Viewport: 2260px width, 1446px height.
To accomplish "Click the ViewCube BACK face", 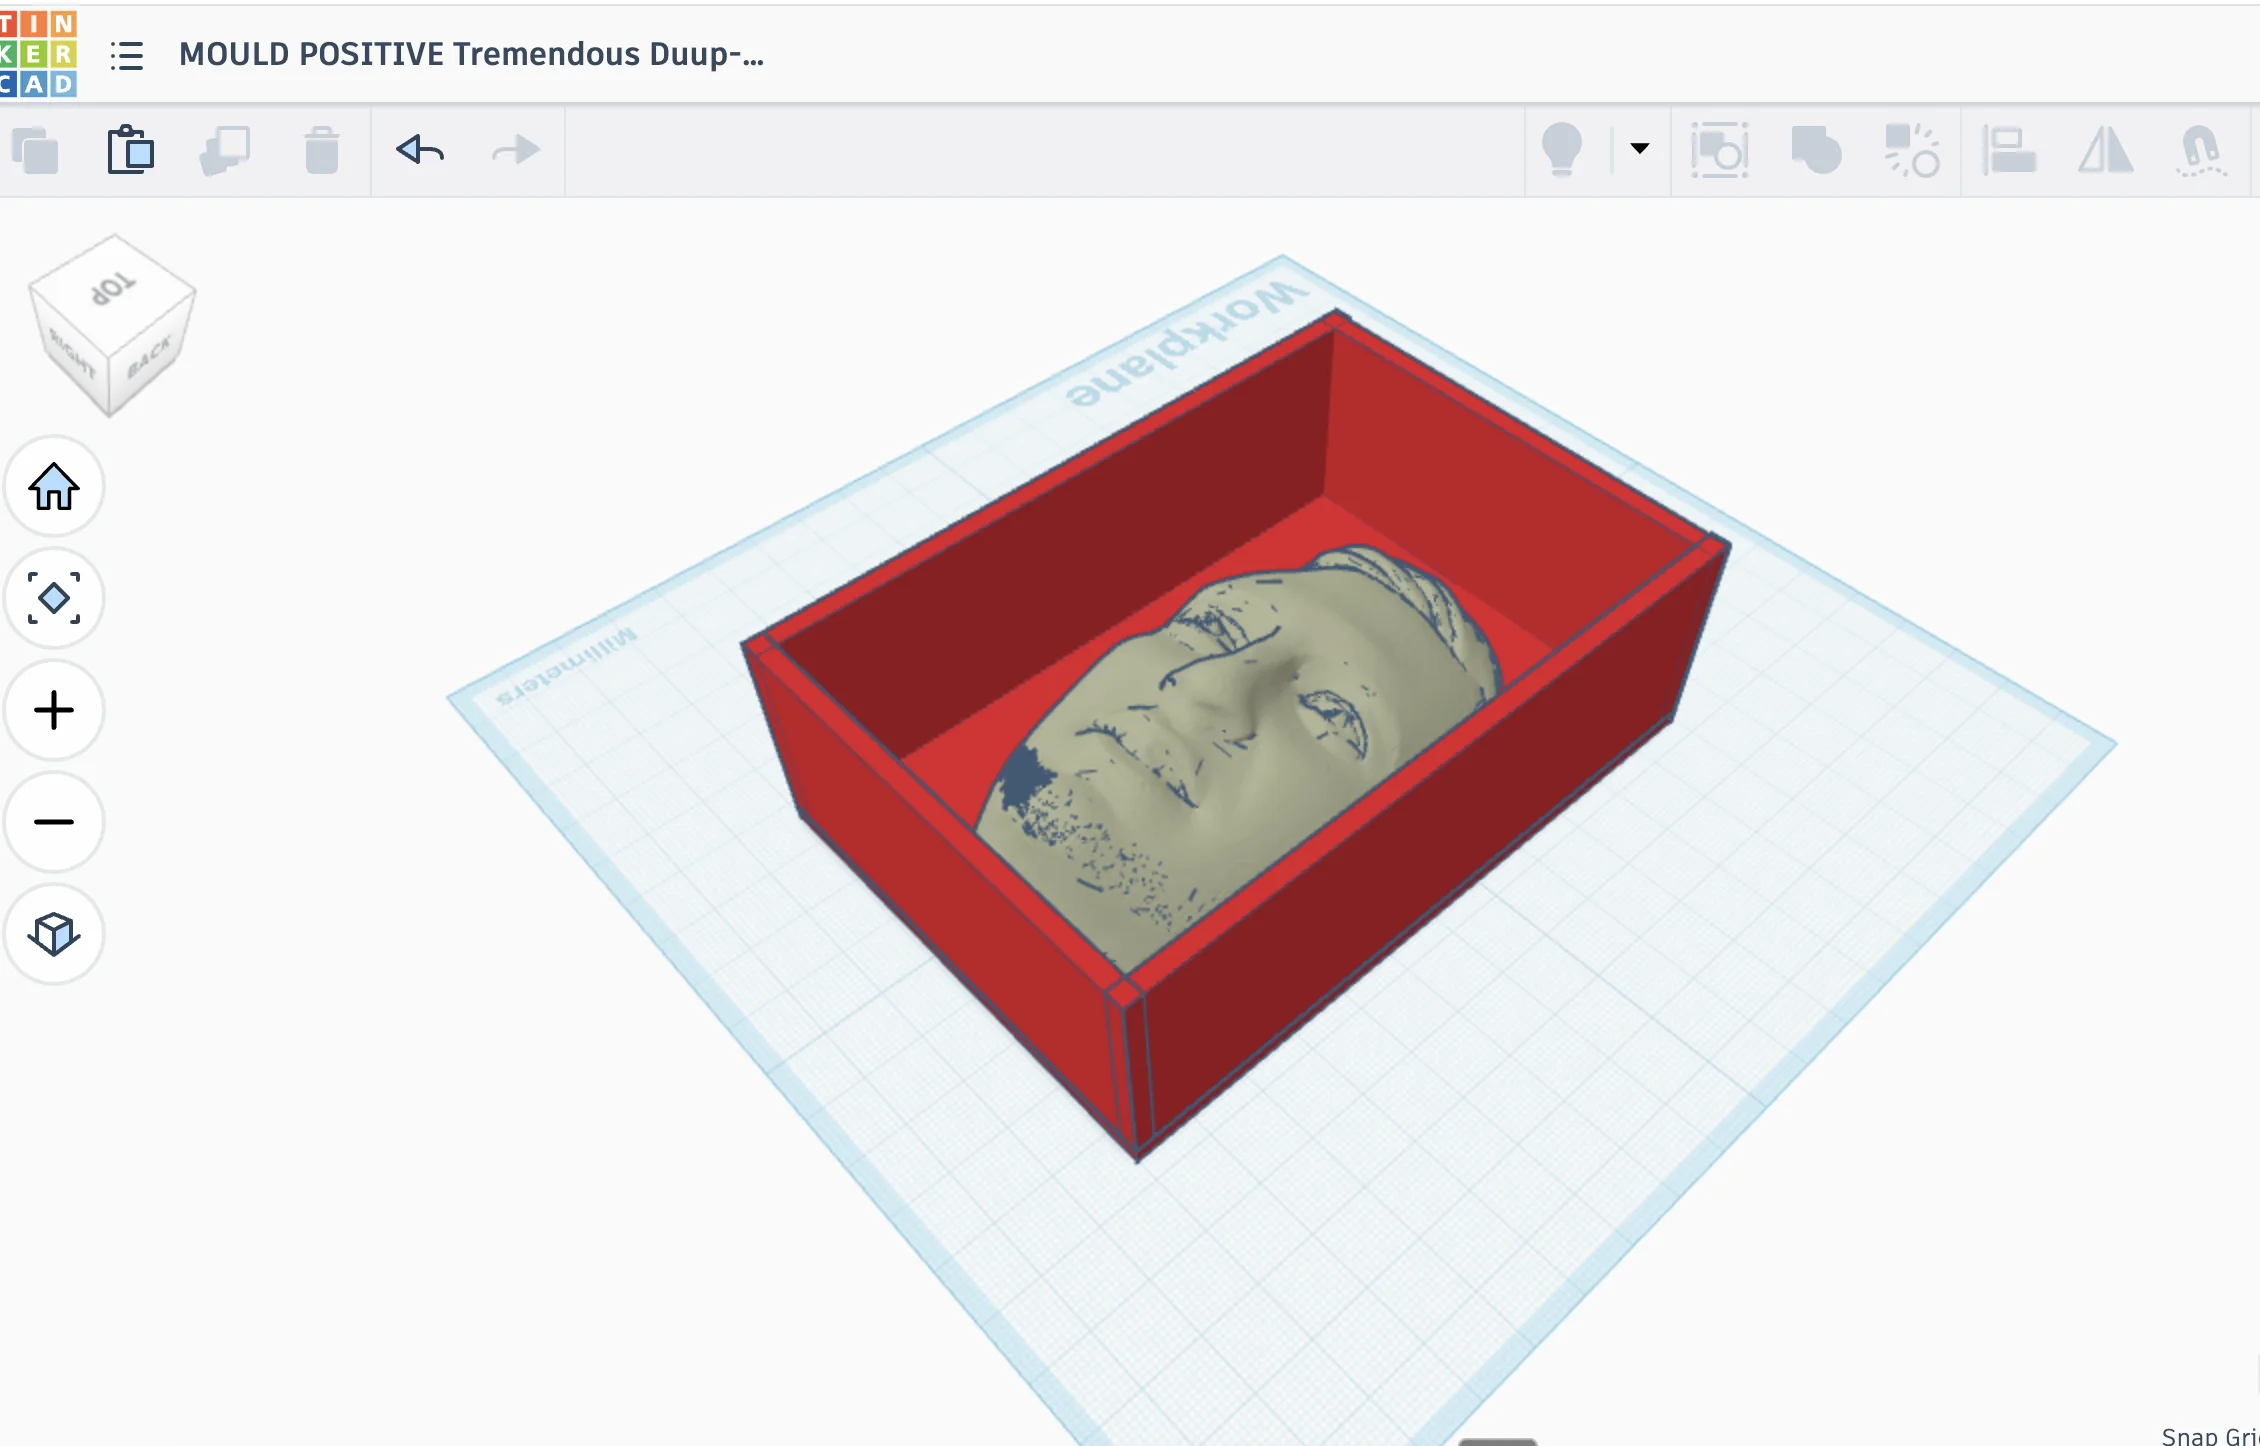I will tap(151, 356).
